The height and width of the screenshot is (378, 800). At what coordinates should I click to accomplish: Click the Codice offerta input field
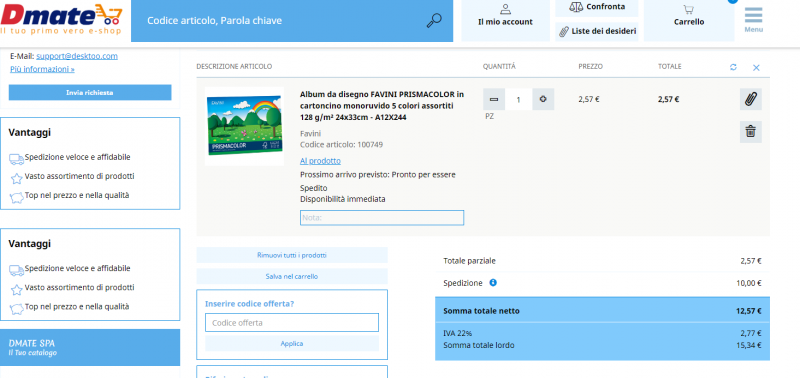(x=292, y=323)
